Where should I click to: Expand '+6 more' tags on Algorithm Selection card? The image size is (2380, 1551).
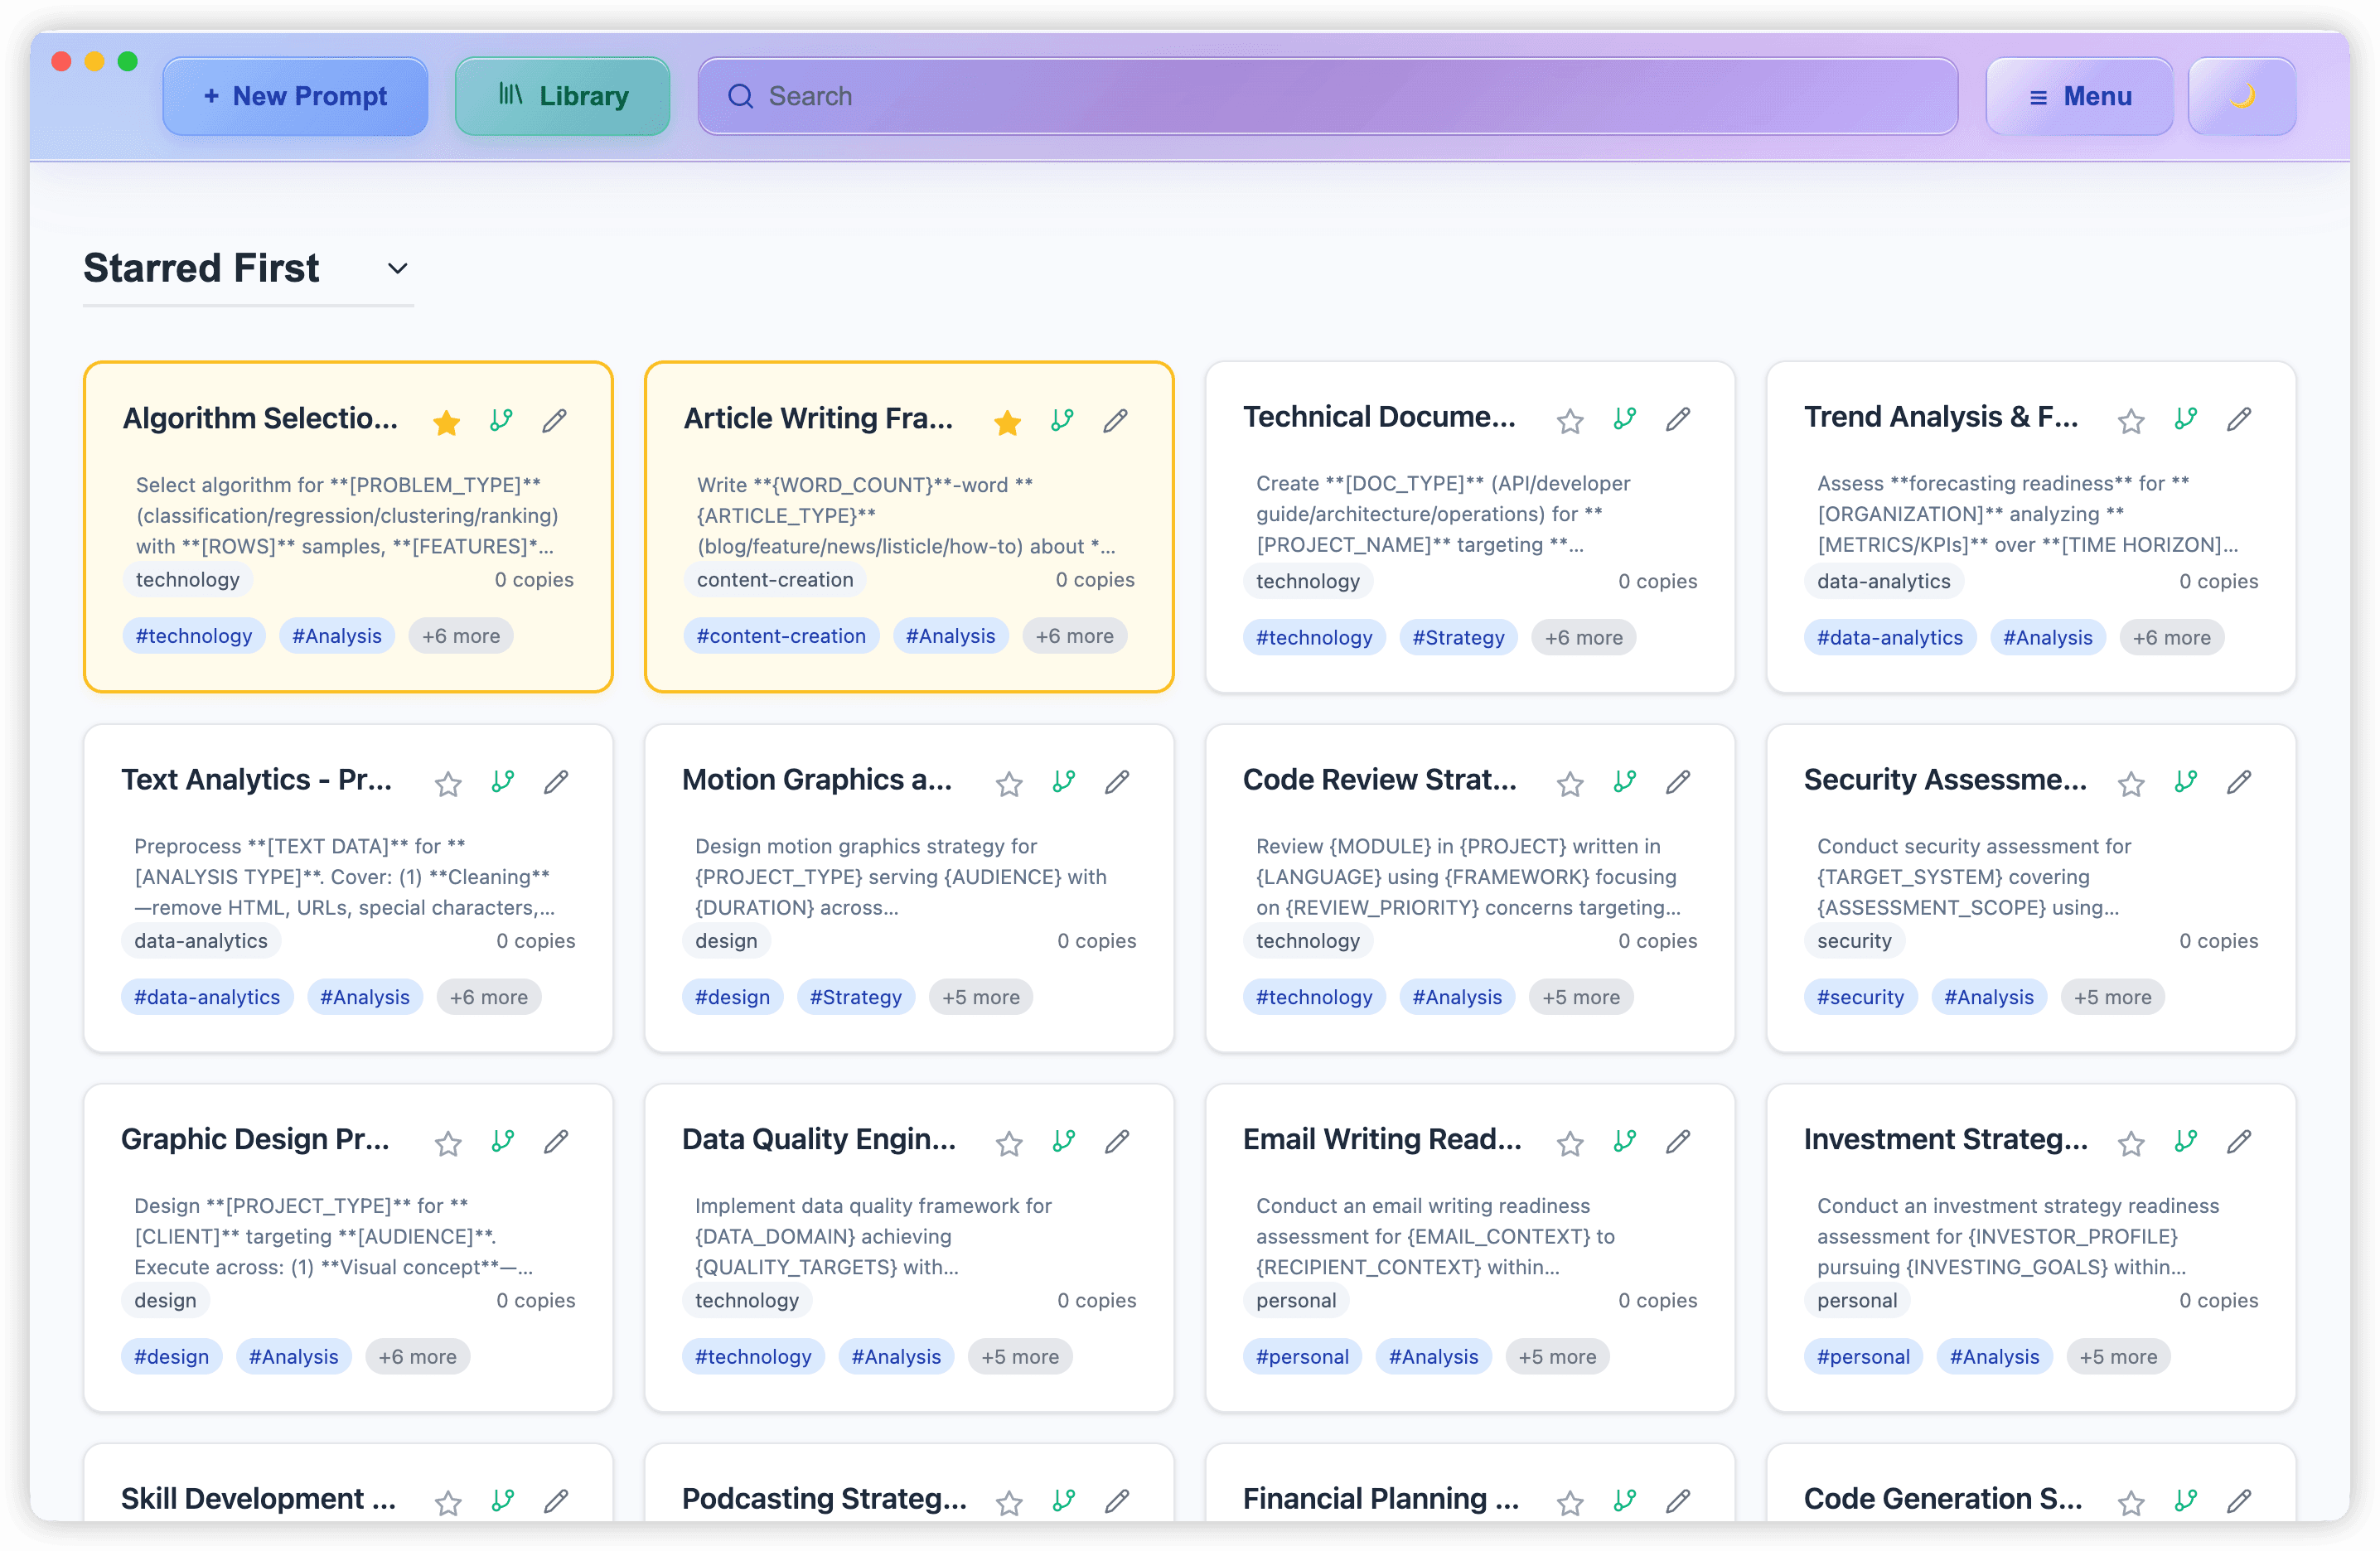(x=461, y=635)
